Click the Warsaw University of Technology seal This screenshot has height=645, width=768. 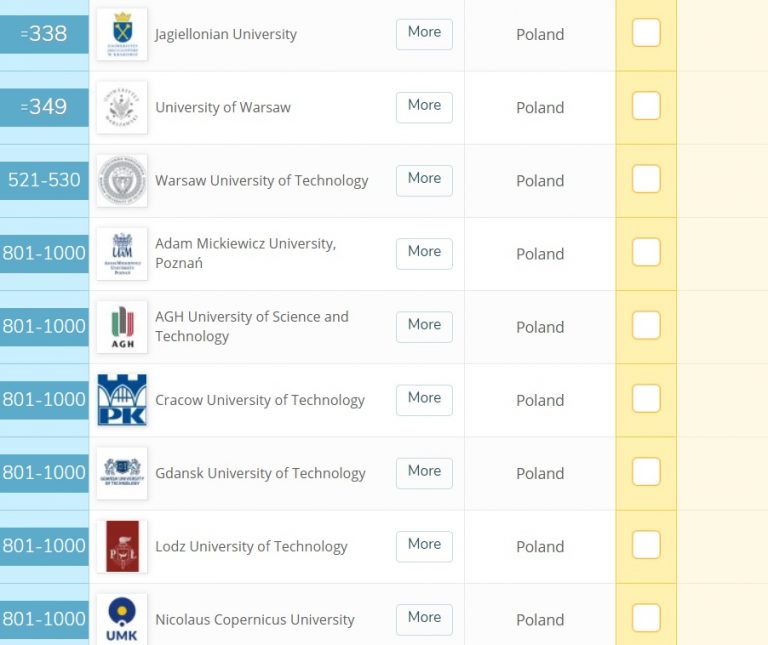click(x=122, y=181)
